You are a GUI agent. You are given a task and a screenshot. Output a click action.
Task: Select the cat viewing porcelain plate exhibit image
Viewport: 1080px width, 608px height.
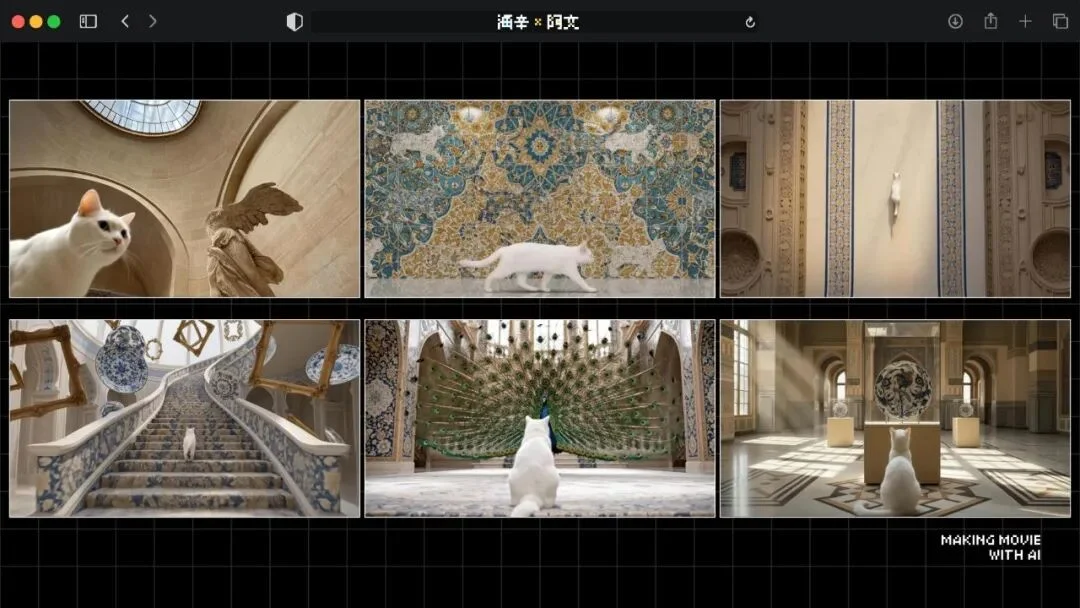(x=895, y=418)
